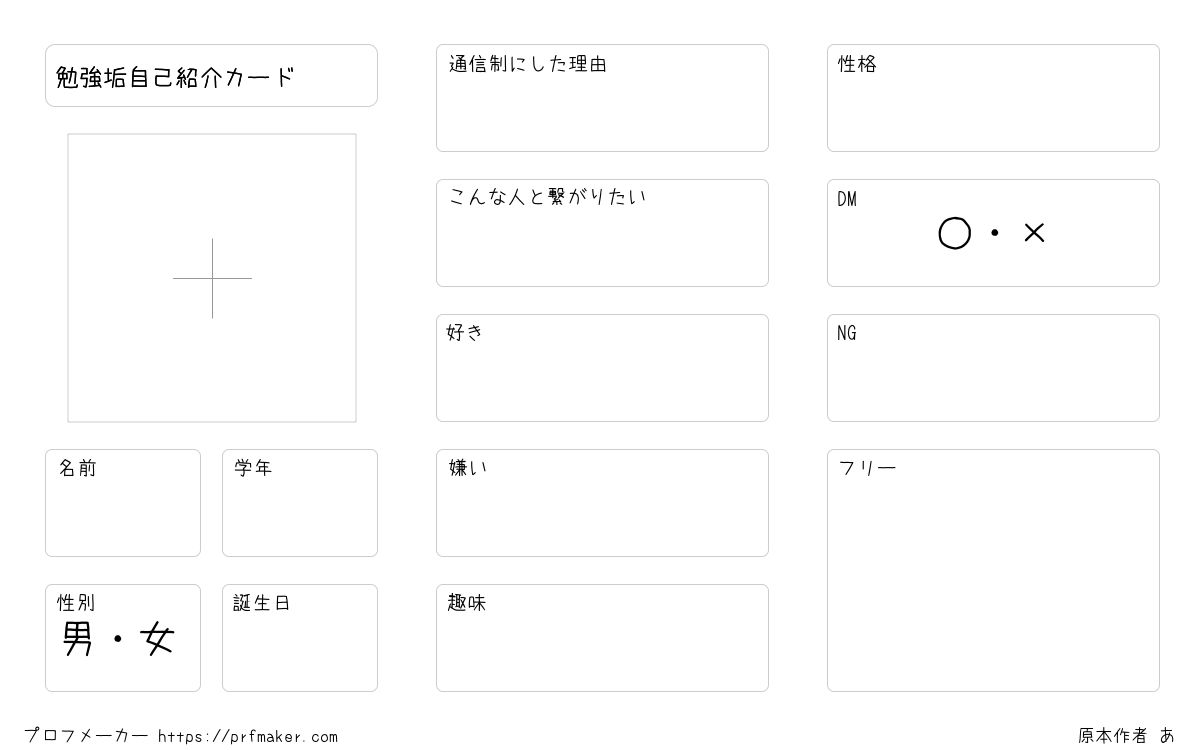Choose 男 in the 性別 box
1200x750 pixels.
(78, 638)
